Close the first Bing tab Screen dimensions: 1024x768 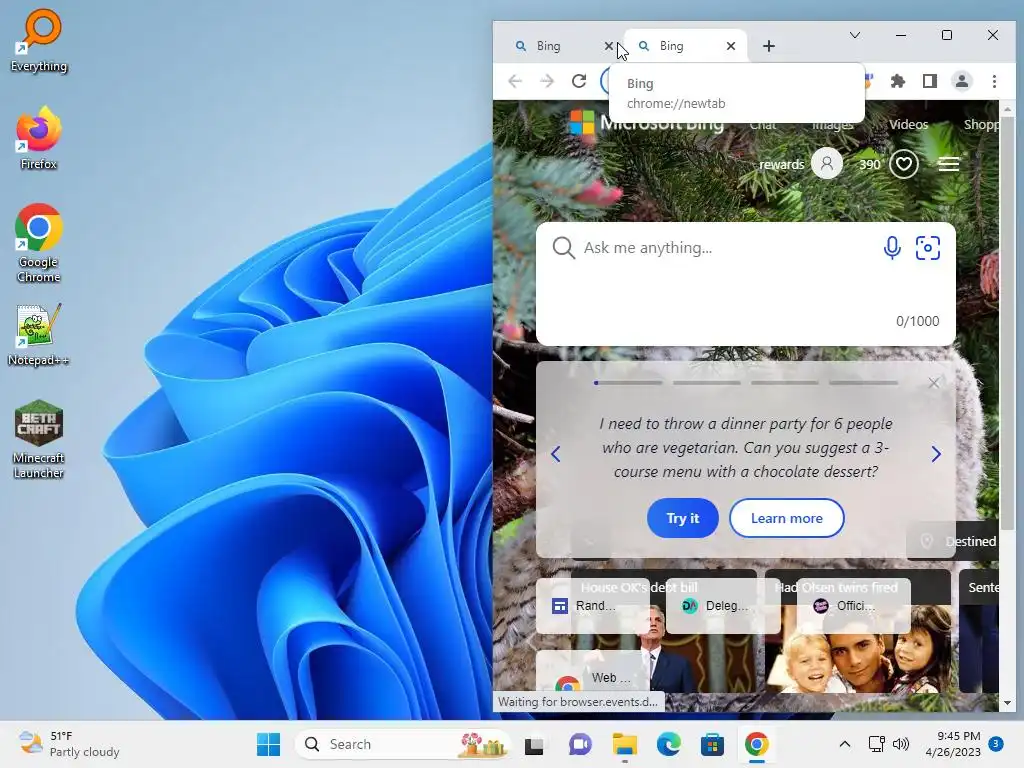[609, 46]
